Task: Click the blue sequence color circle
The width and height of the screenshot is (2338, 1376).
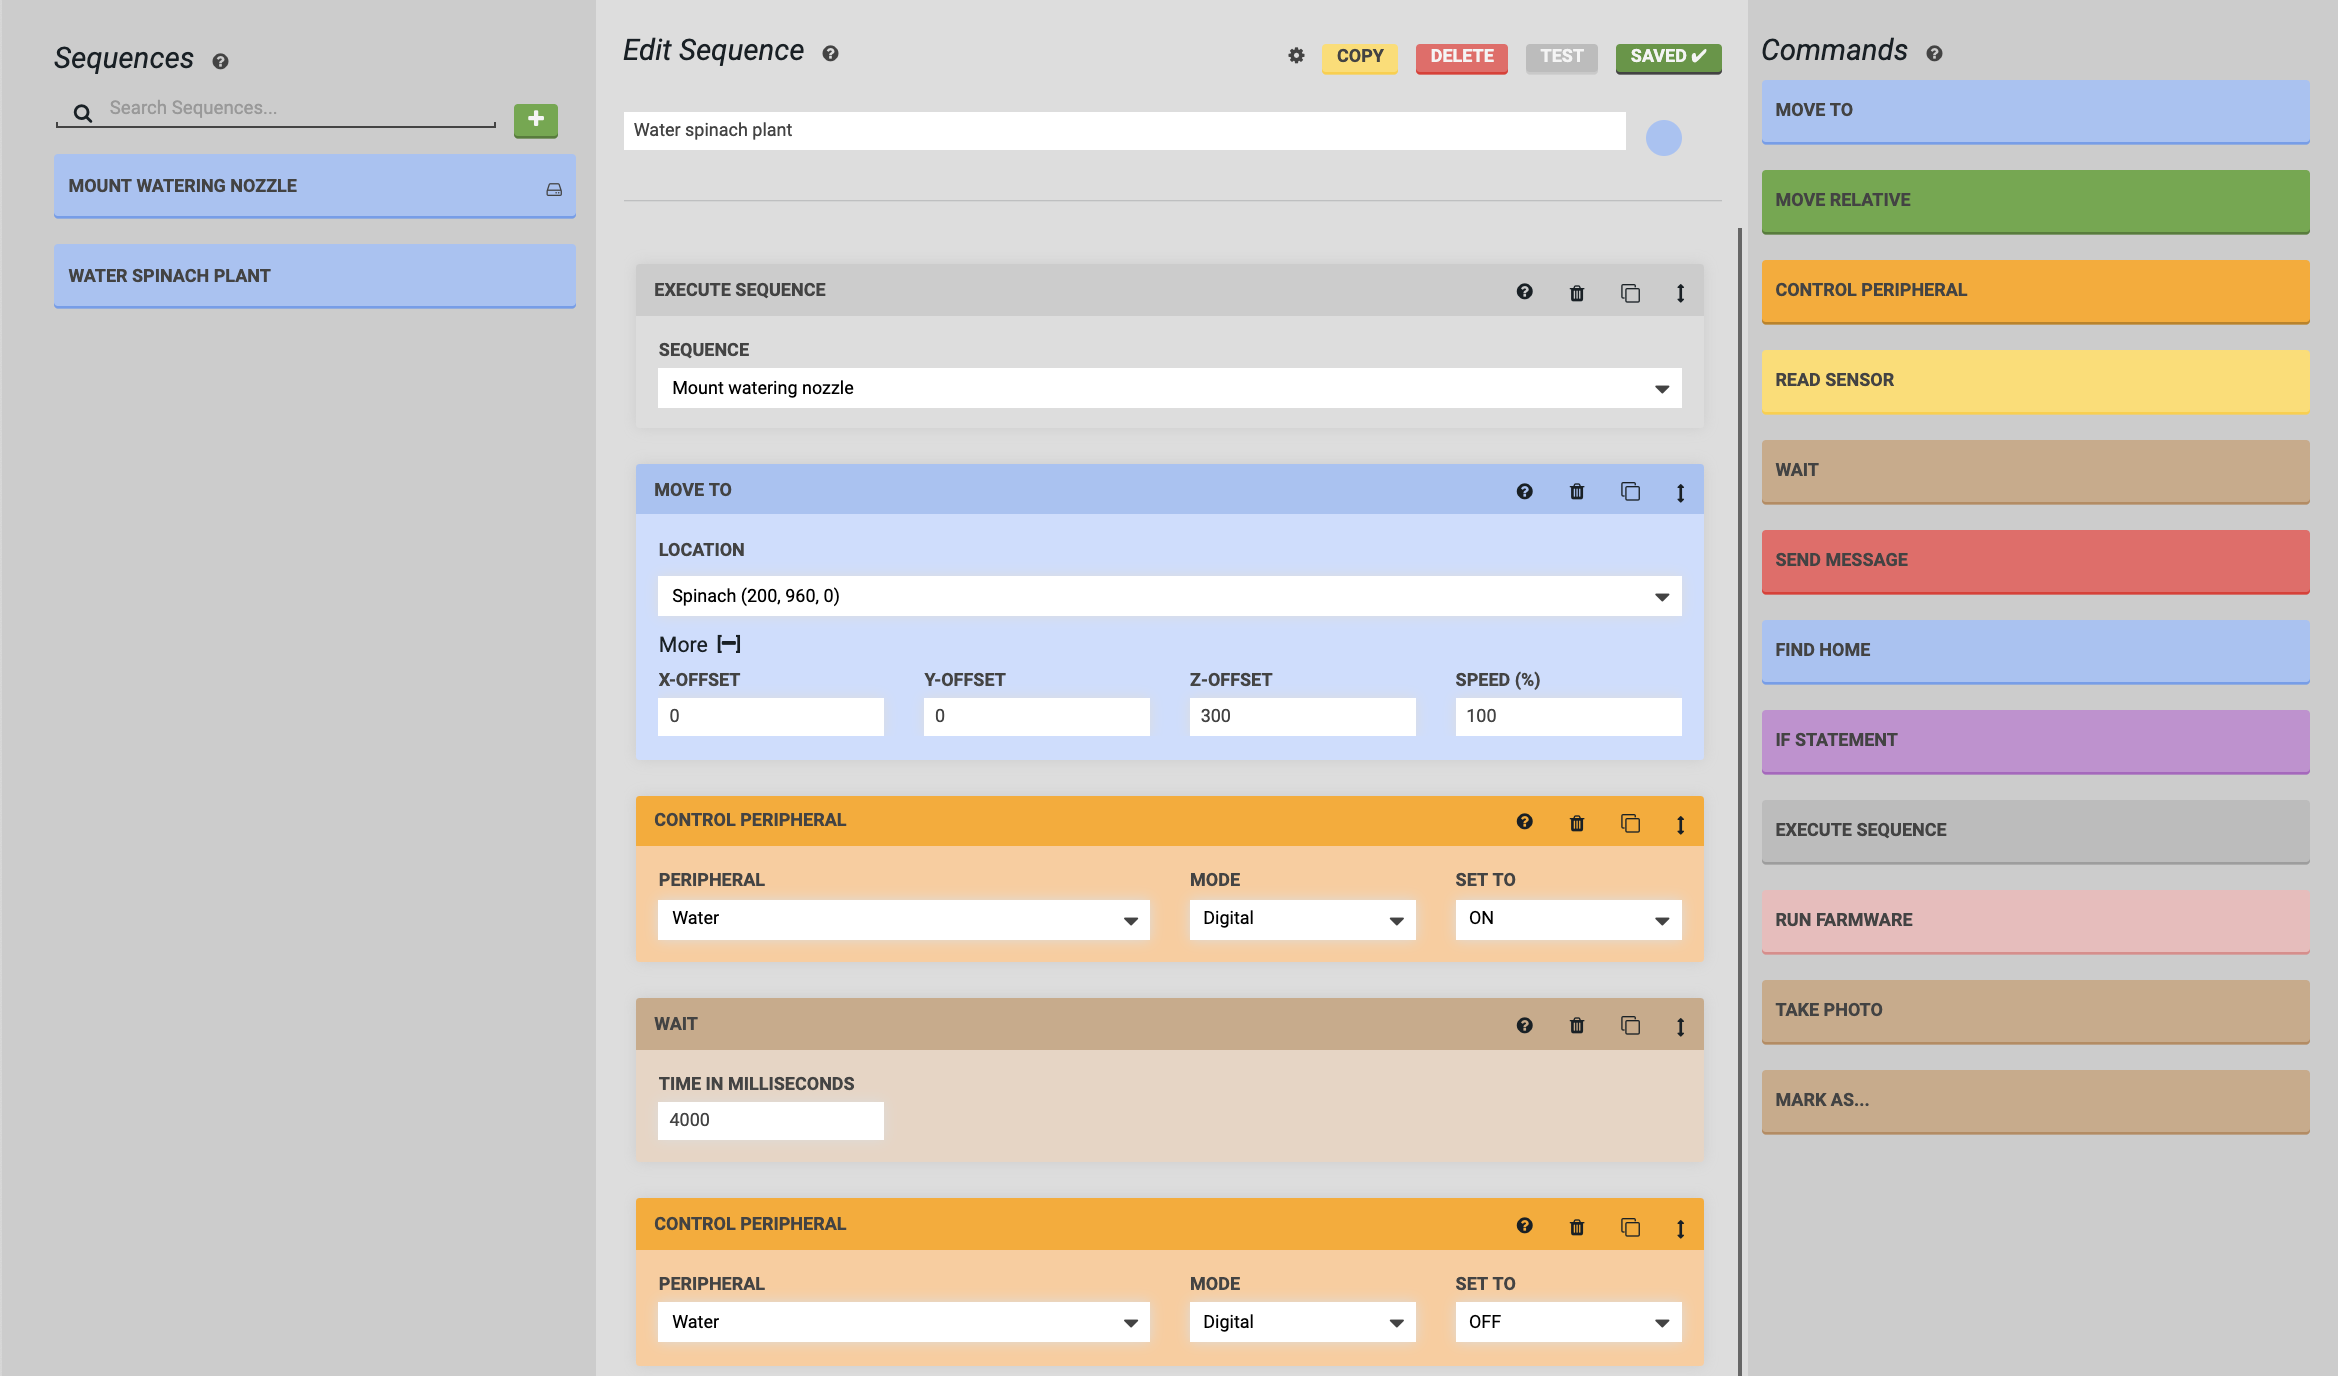Action: 1663,138
